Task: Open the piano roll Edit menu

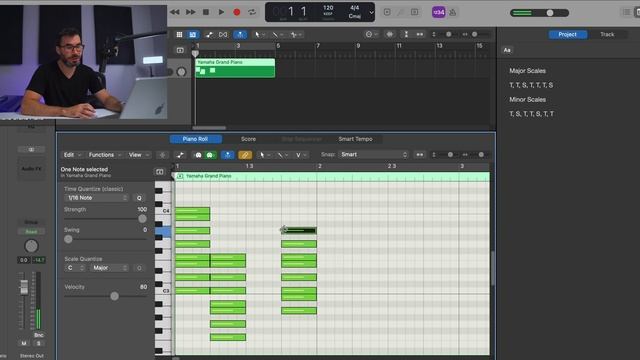Action: click(72, 155)
